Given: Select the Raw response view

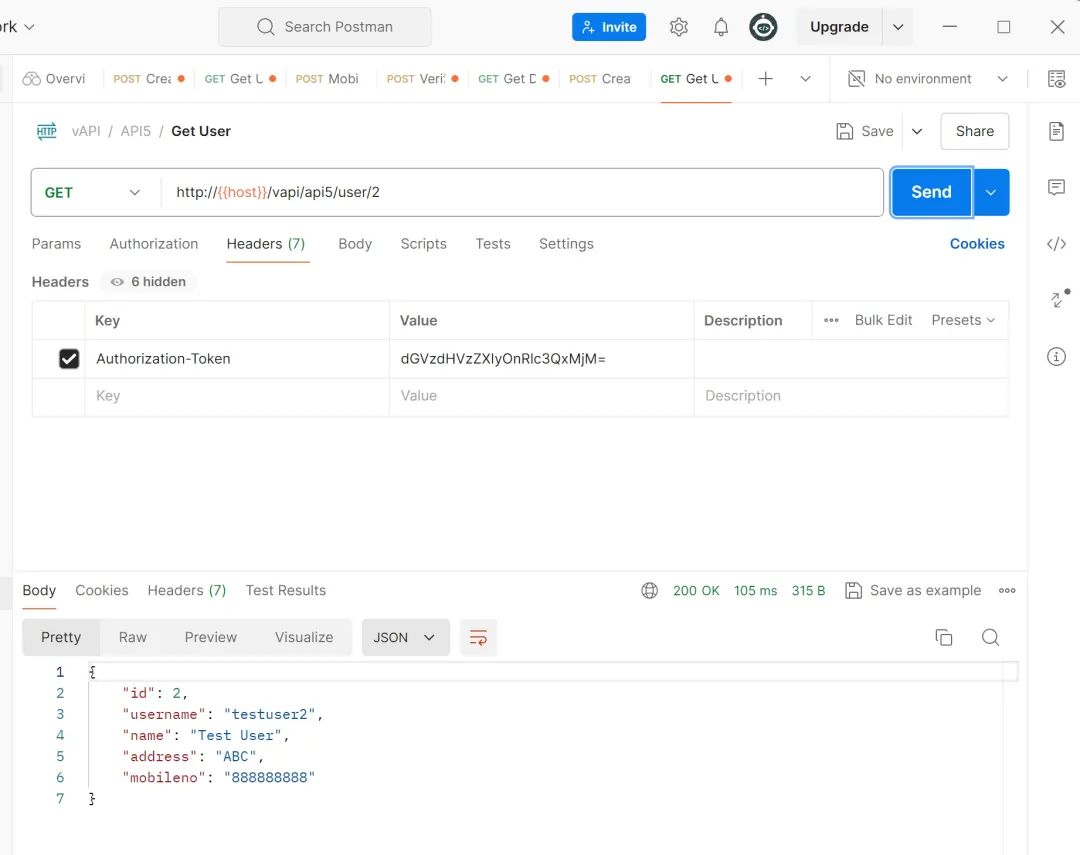Looking at the screenshot, I should 132,637.
